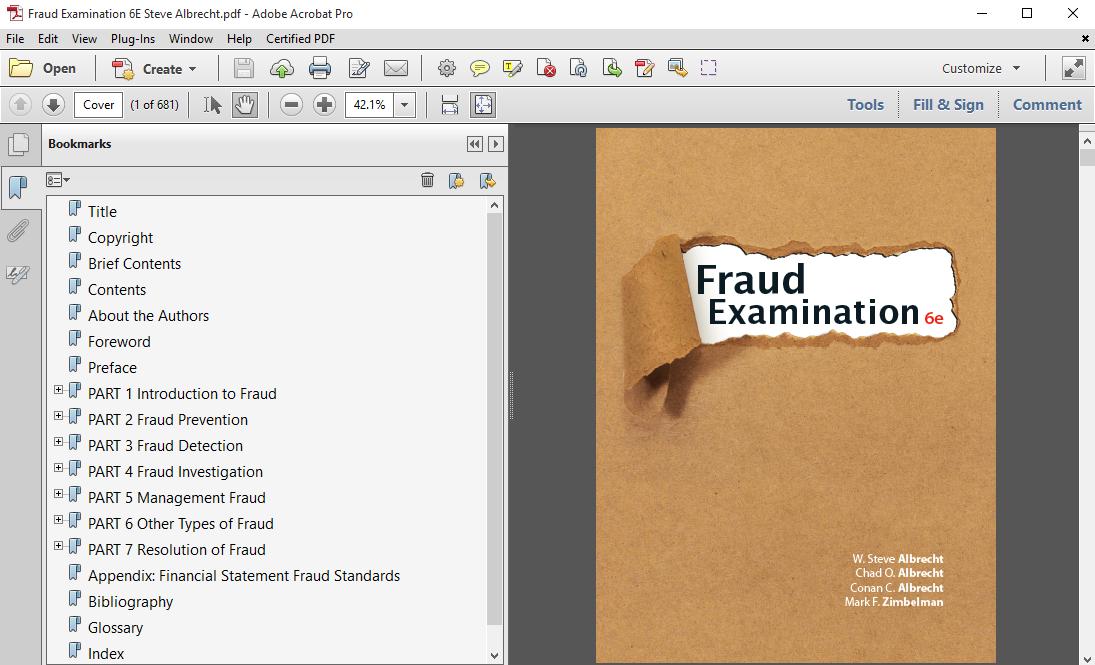Open Create dropdown arrow

pyautogui.click(x=193, y=69)
